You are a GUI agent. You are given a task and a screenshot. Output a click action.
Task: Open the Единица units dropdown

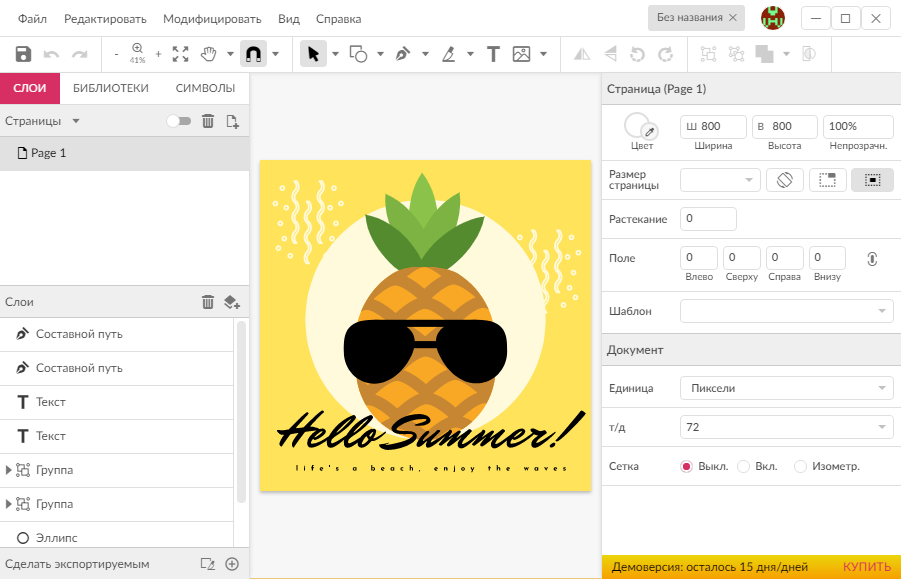point(786,388)
